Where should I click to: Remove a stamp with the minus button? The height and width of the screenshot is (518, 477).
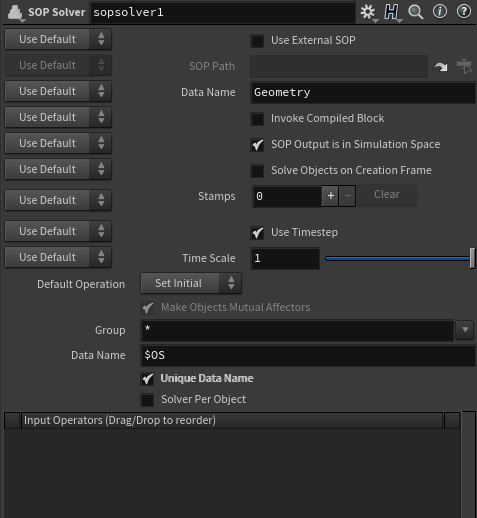347,196
